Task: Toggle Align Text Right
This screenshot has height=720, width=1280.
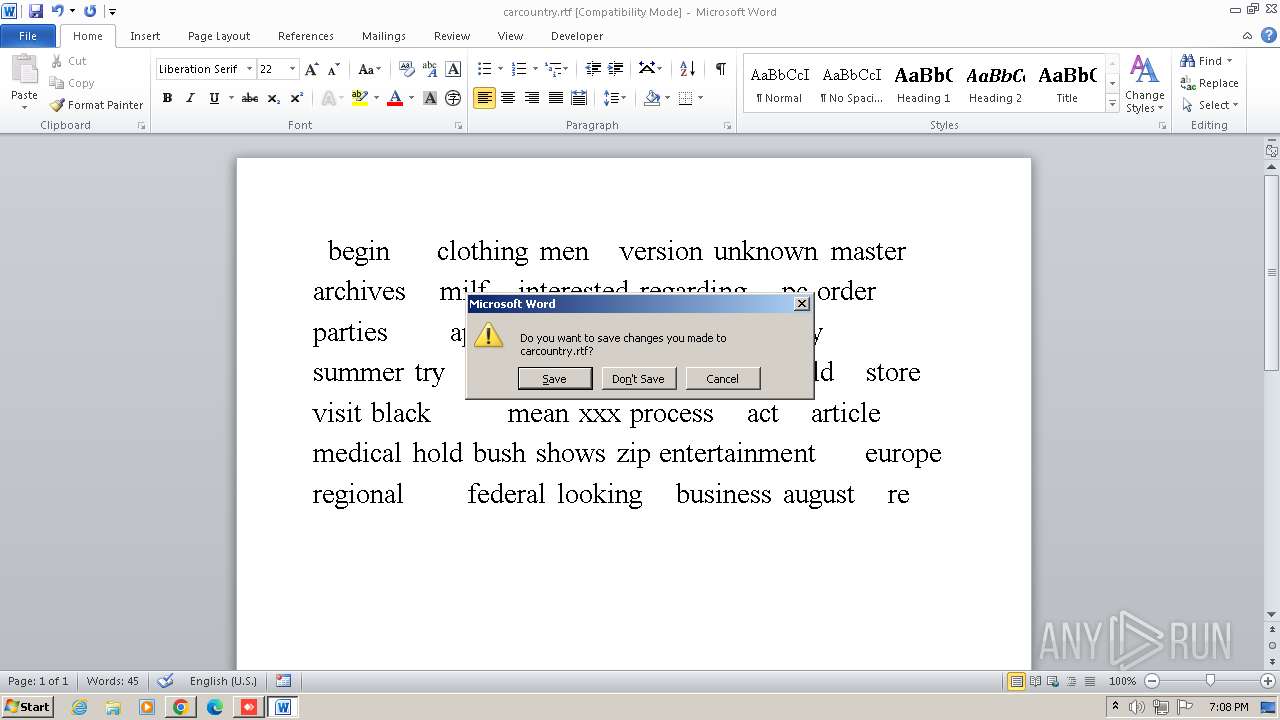Action: pos(532,98)
